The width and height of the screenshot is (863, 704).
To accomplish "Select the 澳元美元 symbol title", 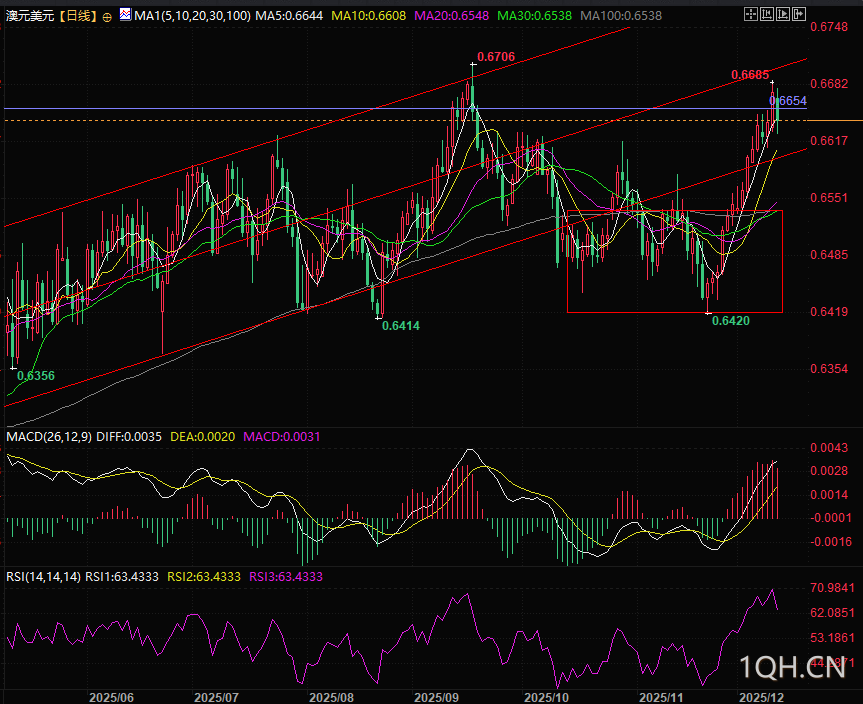I will point(28,17).
